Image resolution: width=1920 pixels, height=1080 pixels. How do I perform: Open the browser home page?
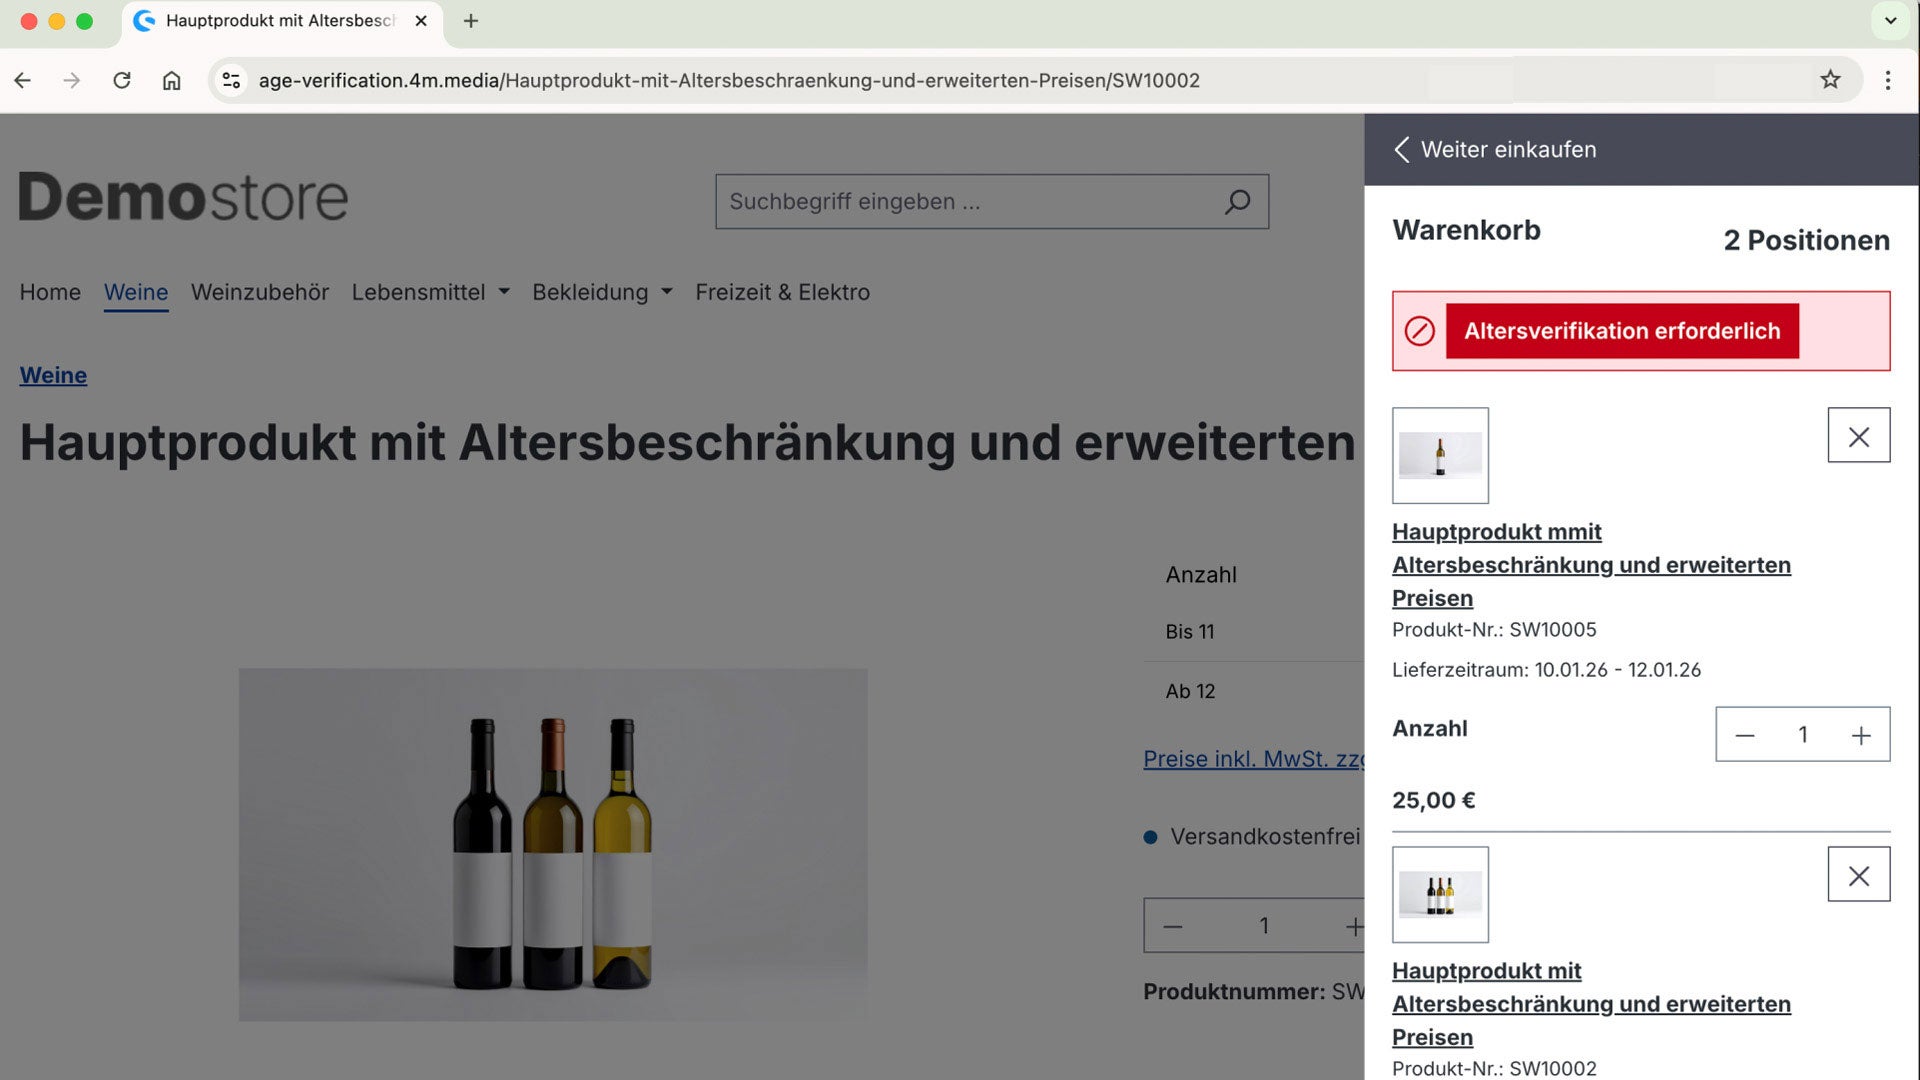coord(172,80)
